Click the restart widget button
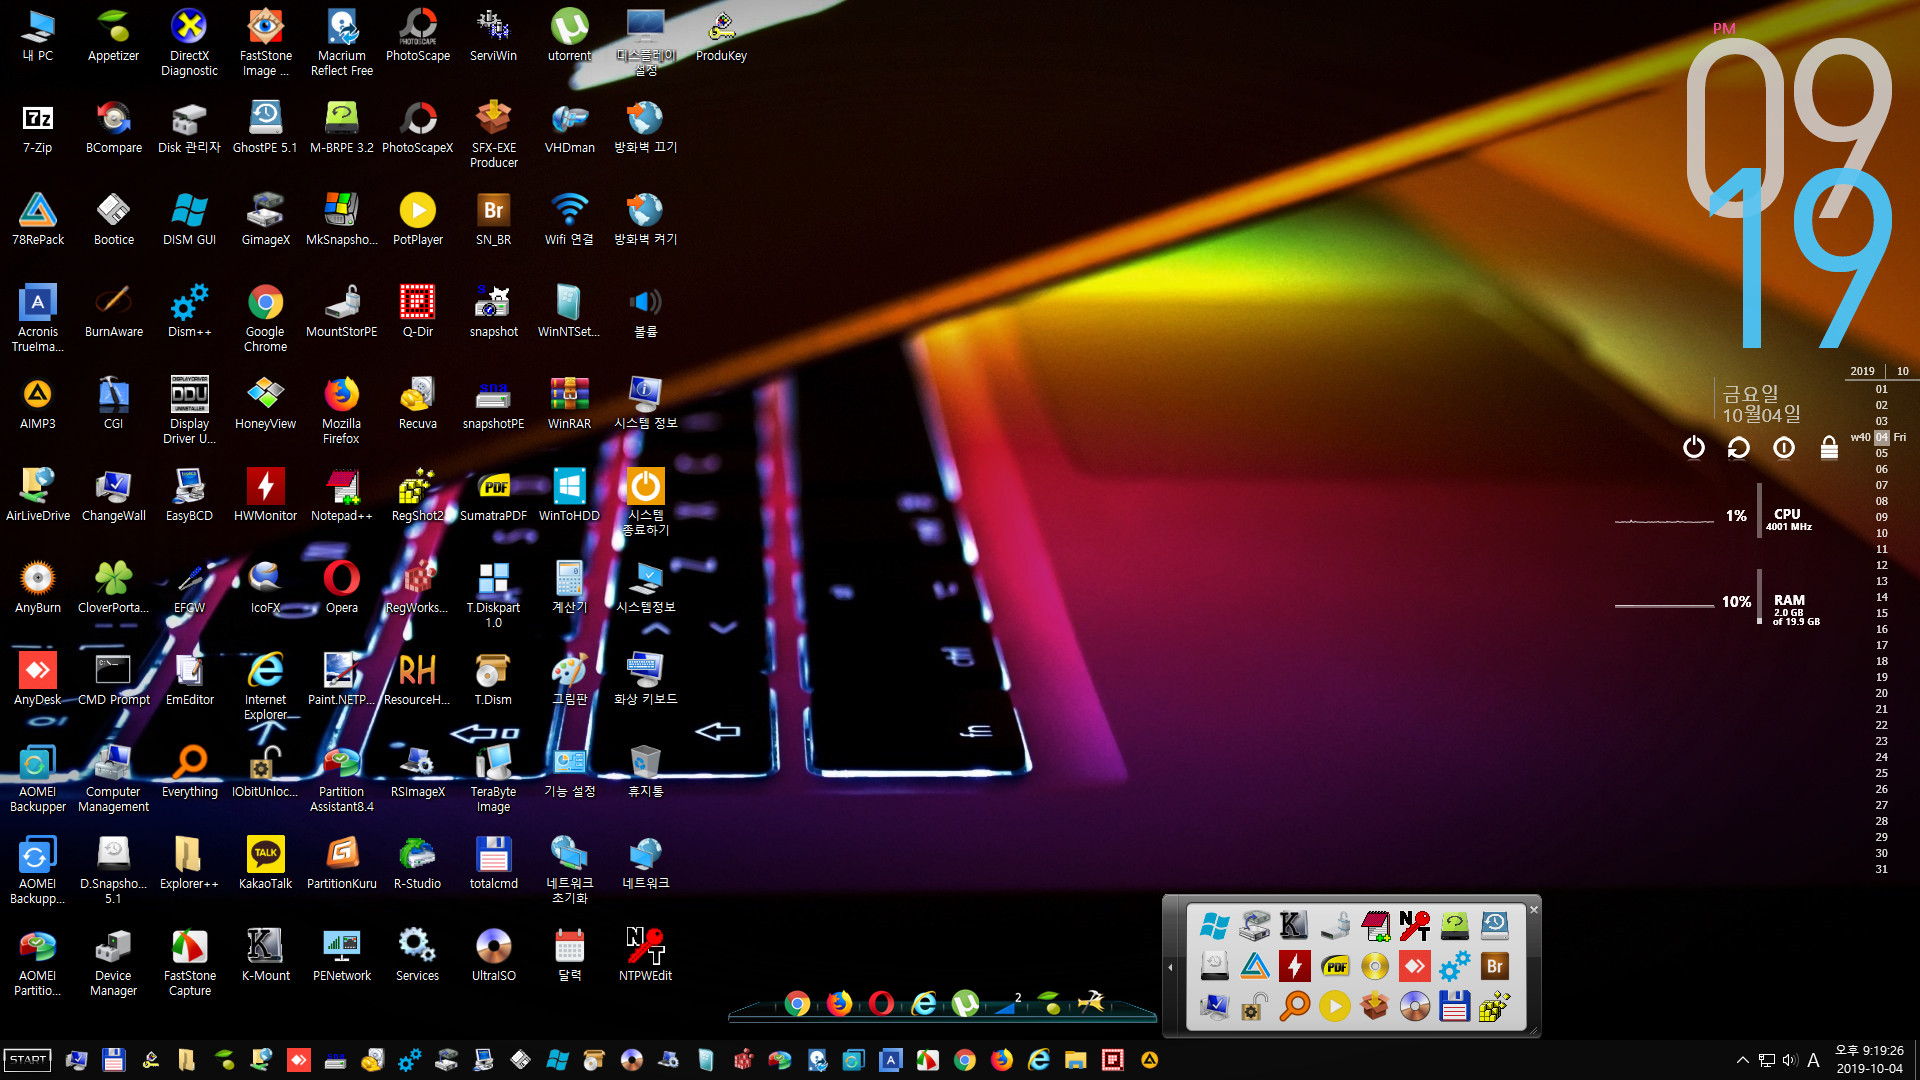 [1739, 447]
